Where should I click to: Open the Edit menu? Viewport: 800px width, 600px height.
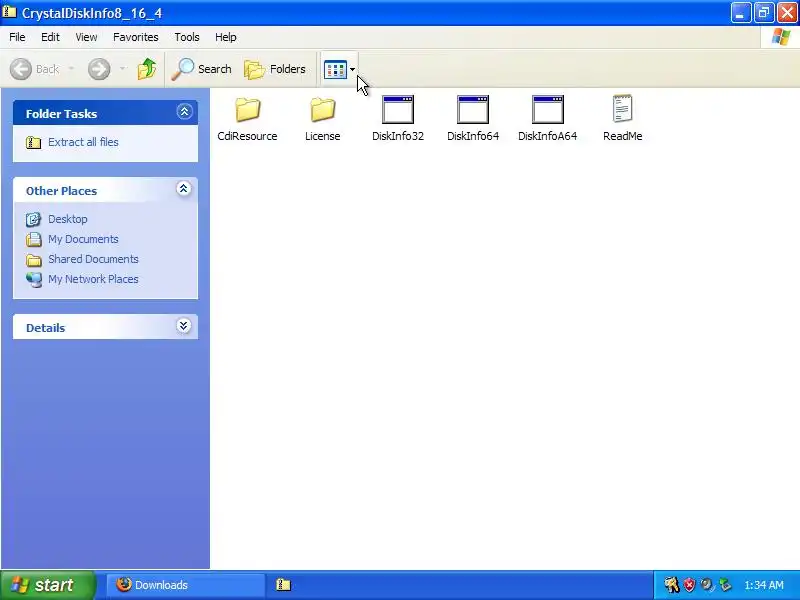[50, 37]
